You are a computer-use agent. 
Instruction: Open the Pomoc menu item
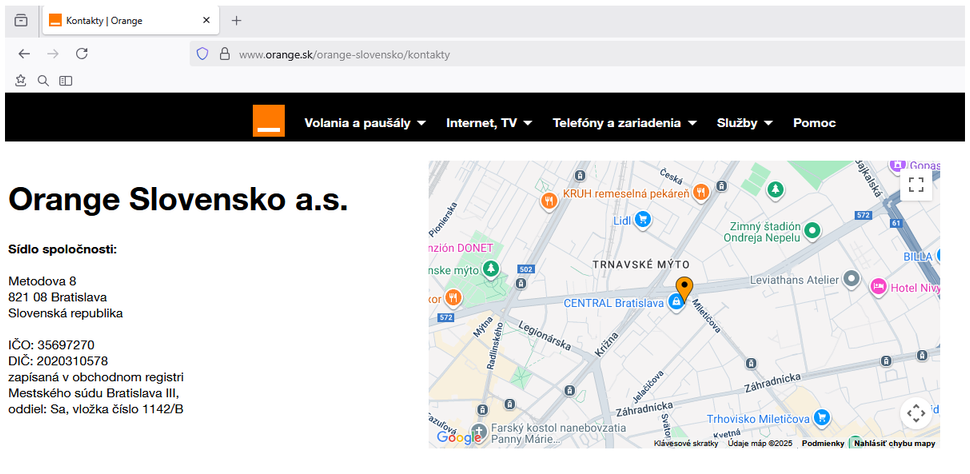[x=814, y=123]
